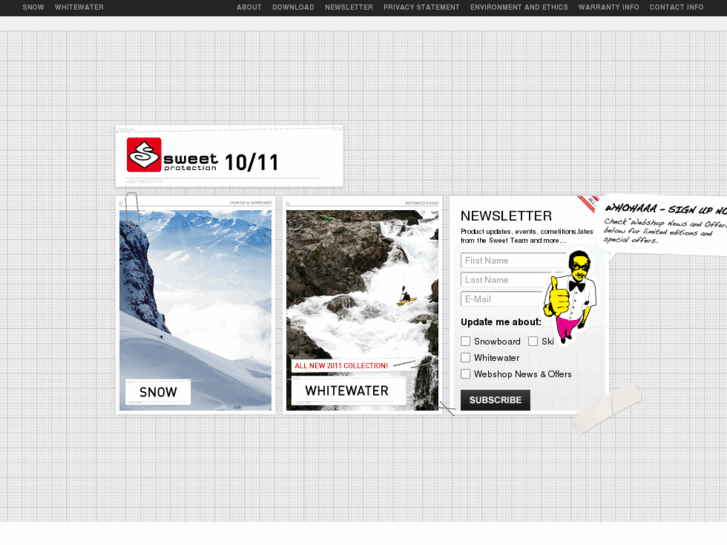Viewport: 727px width, 545px height.
Task: Click the 10/11 season text in header
Action: click(252, 163)
